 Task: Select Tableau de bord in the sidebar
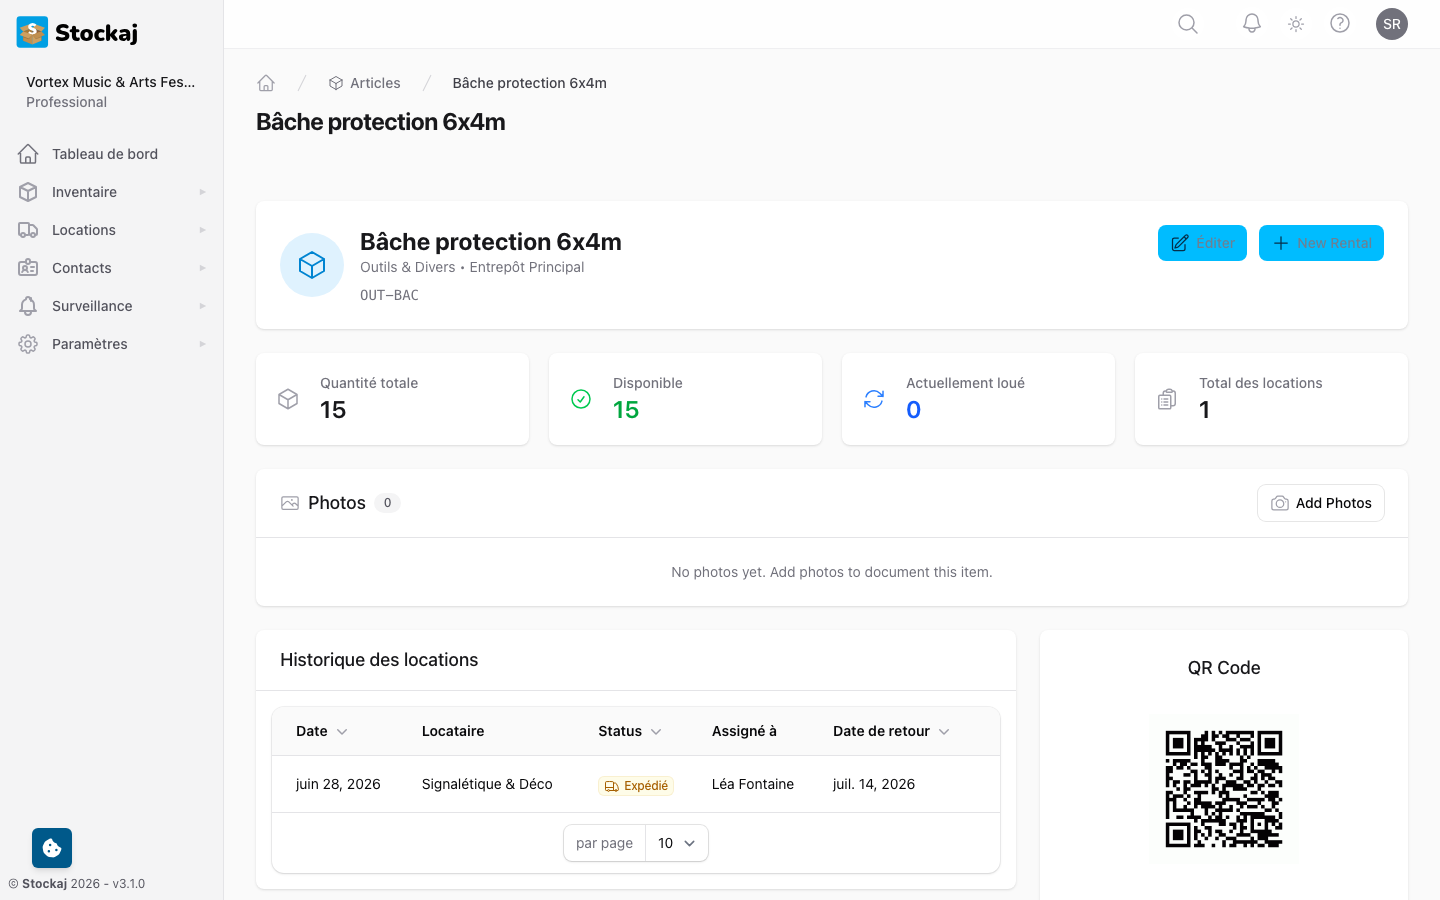(x=104, y=153)
